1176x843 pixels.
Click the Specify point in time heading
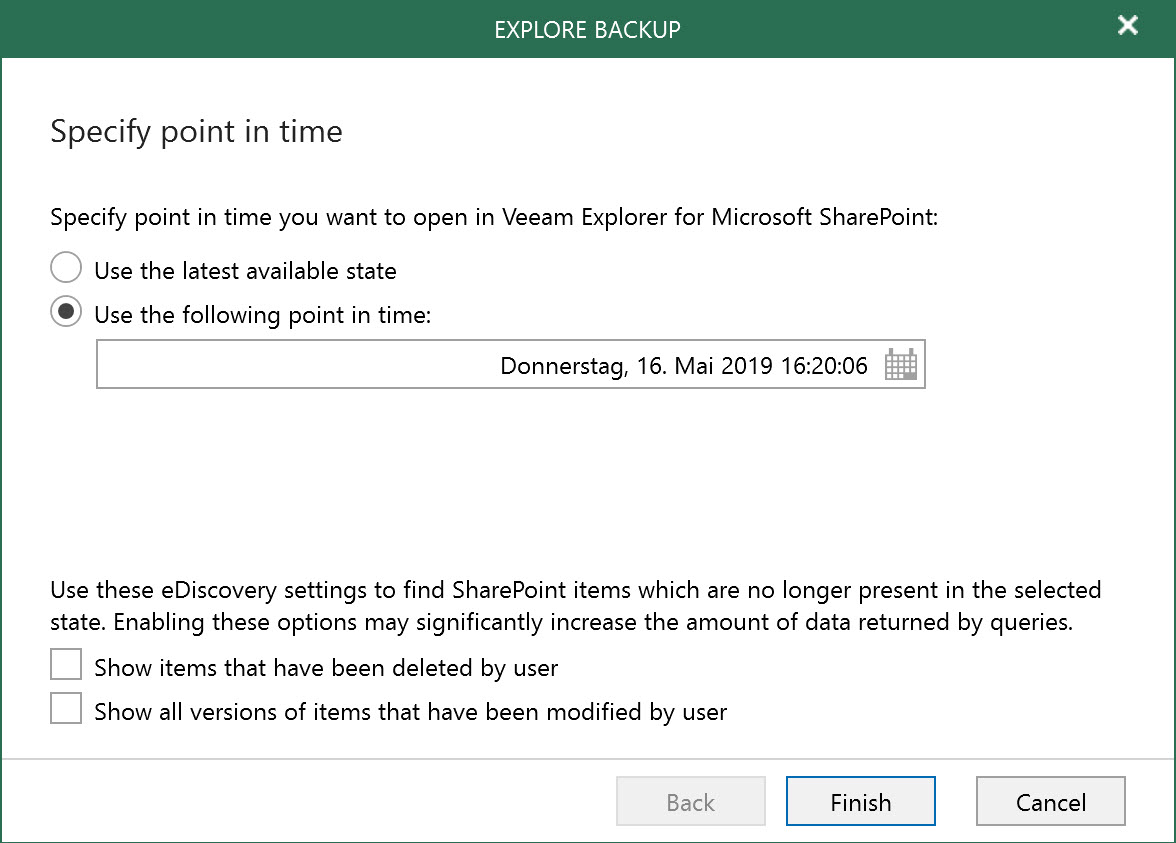click(196, 132)
